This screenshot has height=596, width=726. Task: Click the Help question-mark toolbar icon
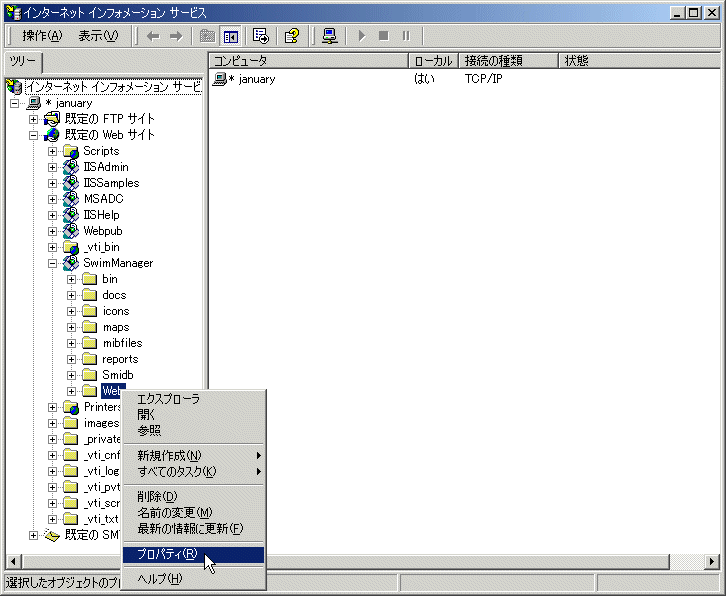pyautogui.click(x=292, y=36)
